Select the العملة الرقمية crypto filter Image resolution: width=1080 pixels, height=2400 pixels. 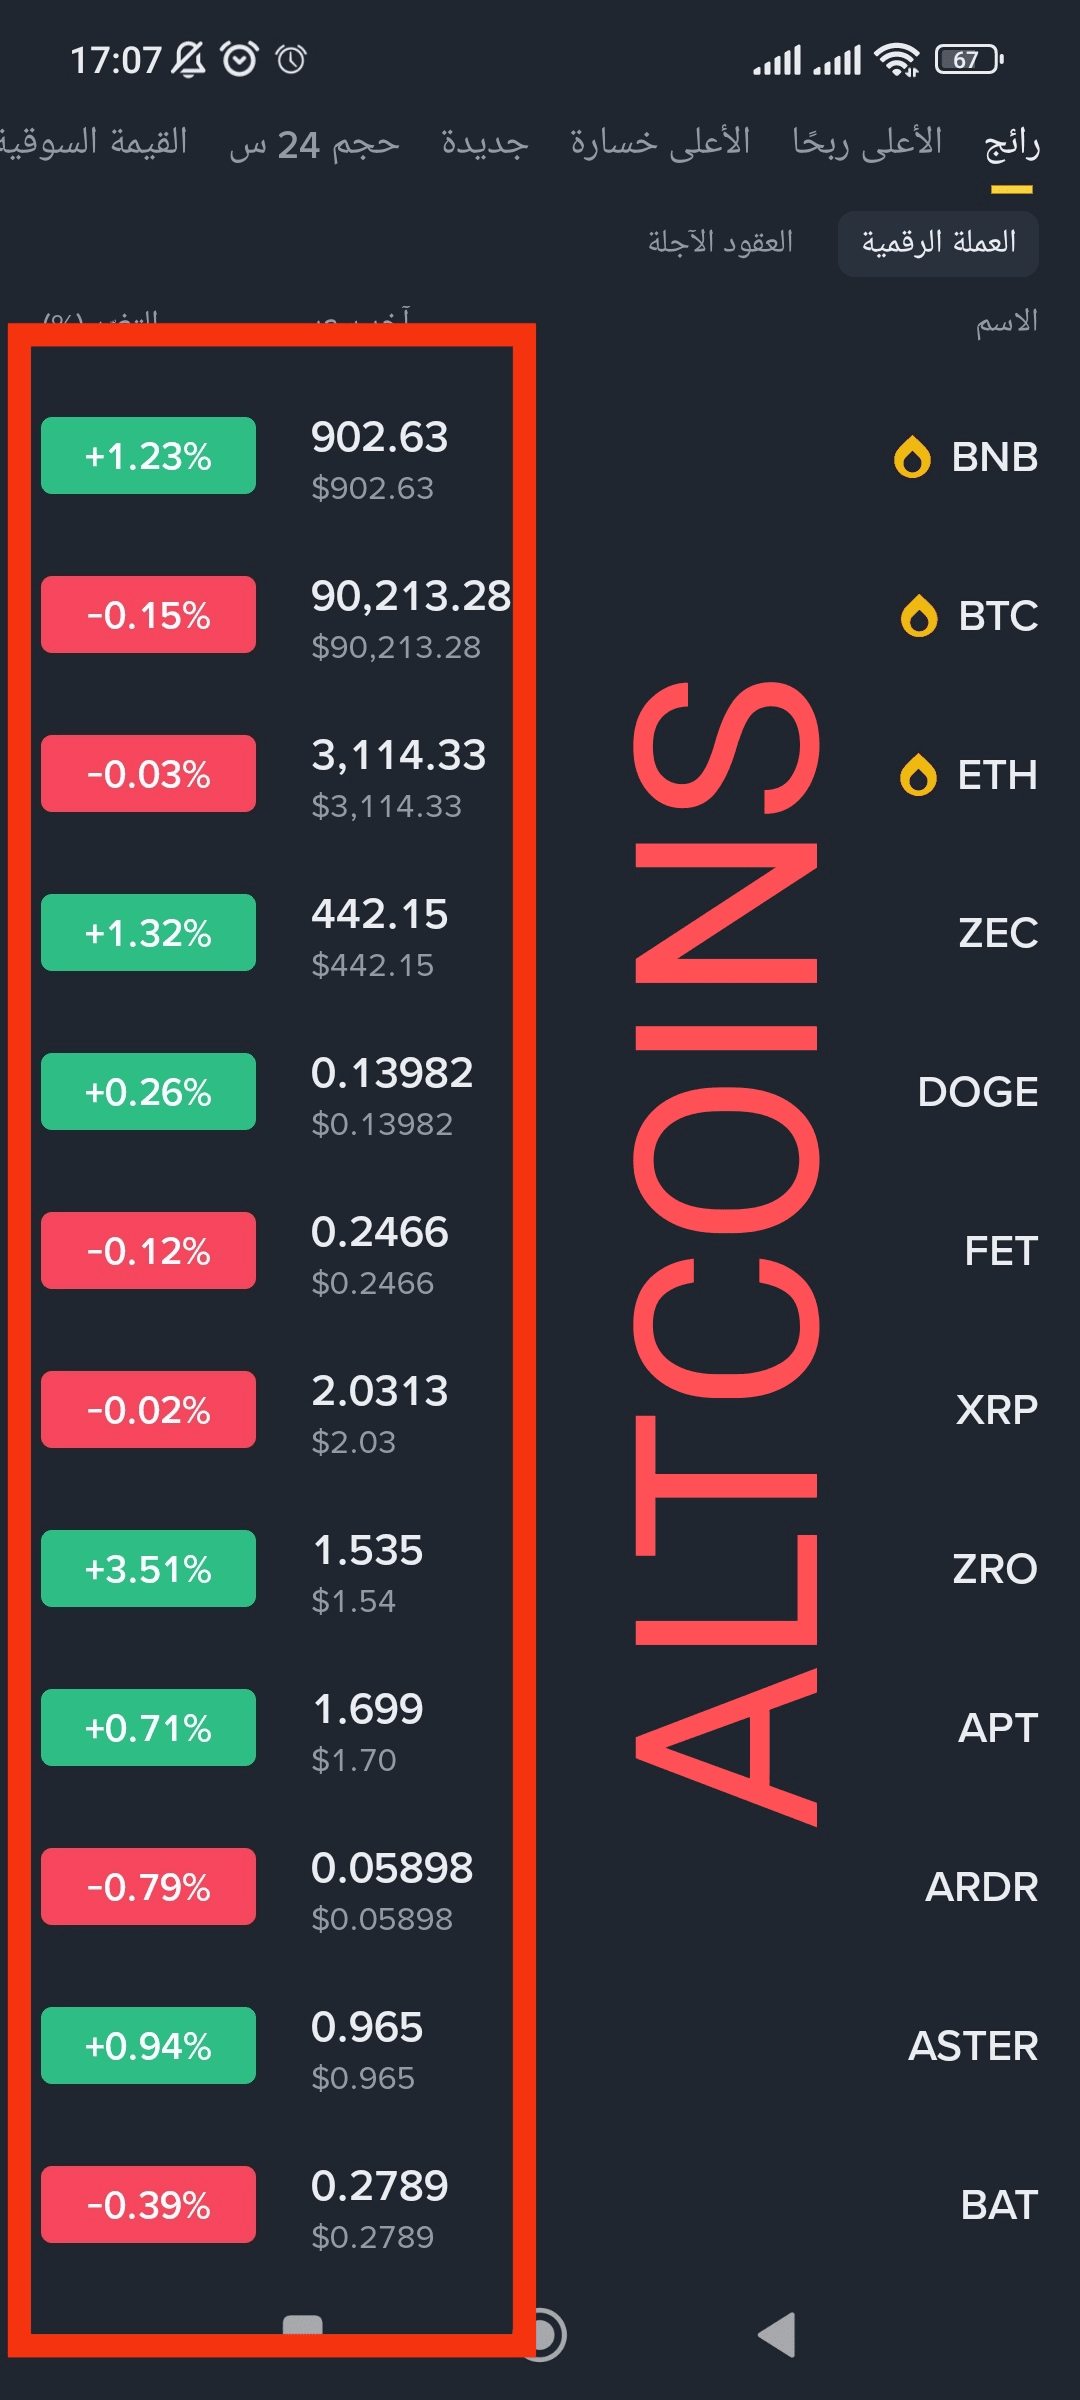click(938, 243)
